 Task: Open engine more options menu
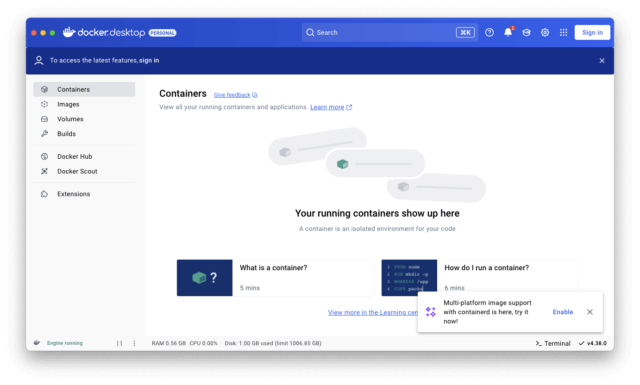click(x=134, y=343)
